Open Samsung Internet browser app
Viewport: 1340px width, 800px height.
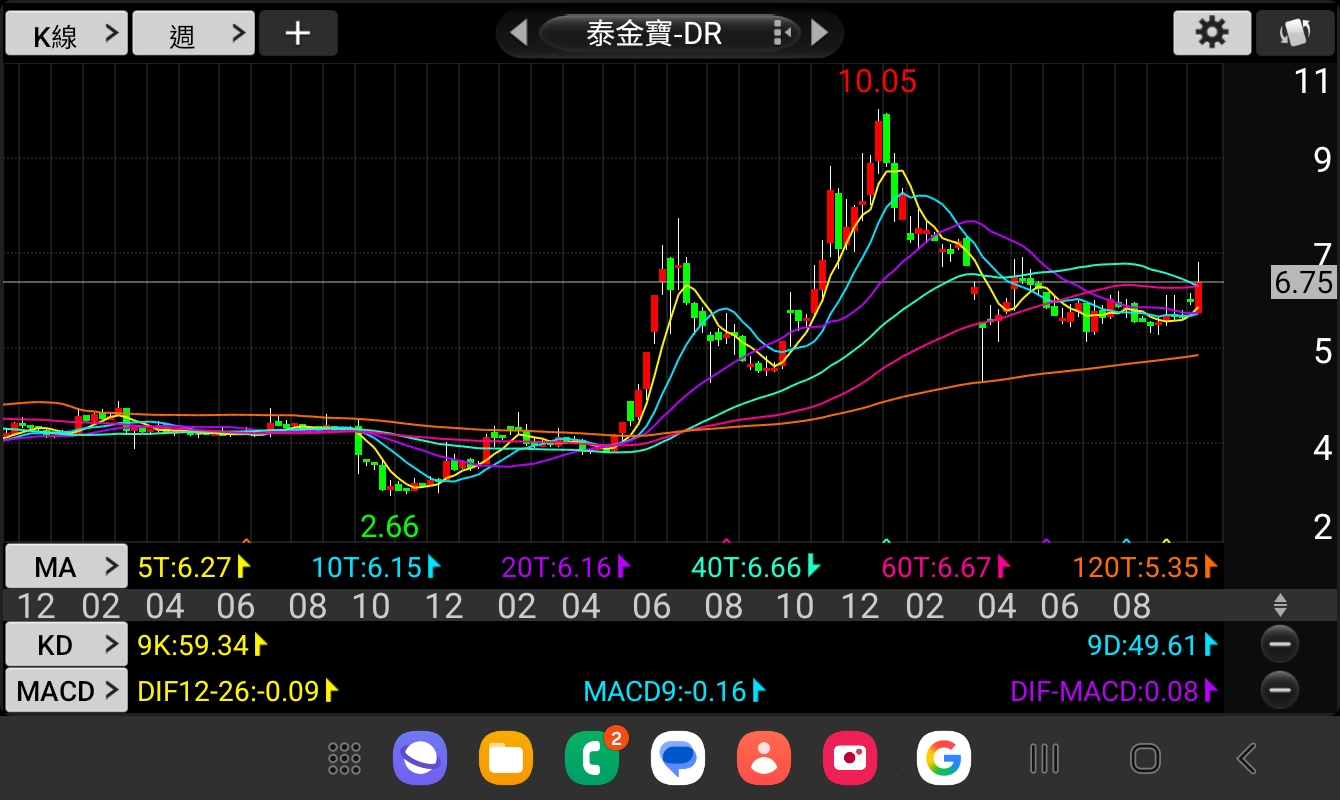click(420, 758)
